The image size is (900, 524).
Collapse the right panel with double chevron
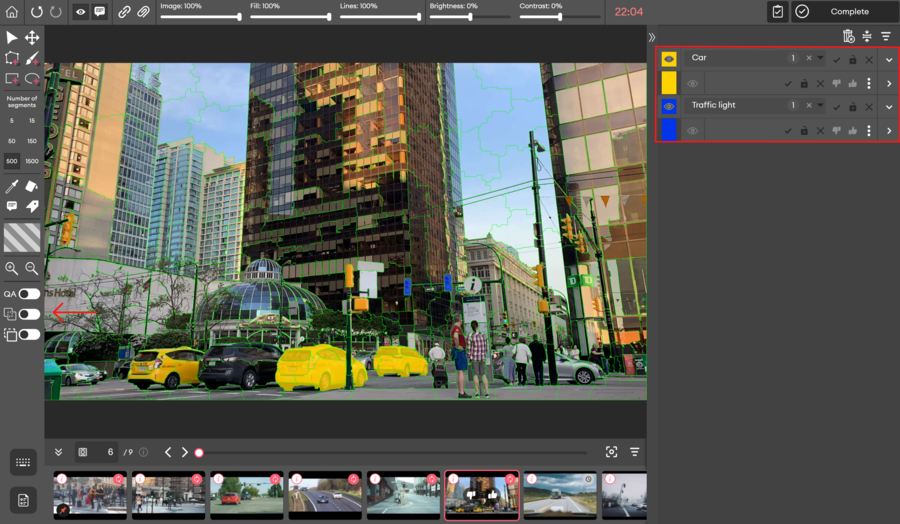[x=652, y=37]
